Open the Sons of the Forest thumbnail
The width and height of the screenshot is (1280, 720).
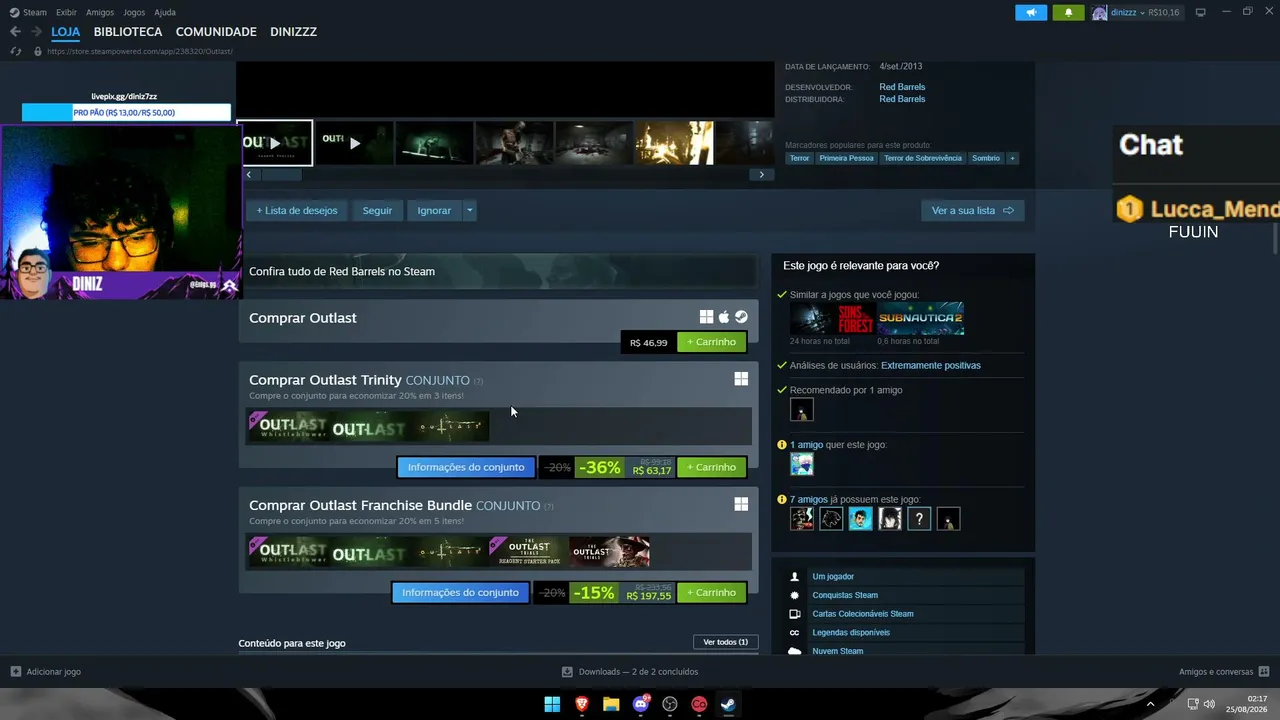click(x=833, y=319)
